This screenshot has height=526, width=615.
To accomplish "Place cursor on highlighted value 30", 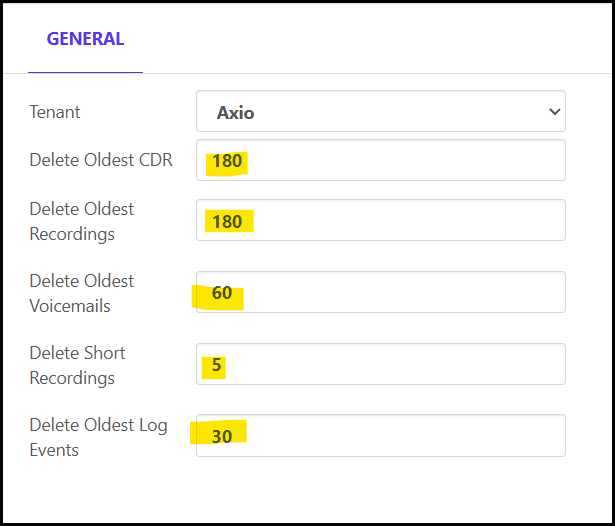I will (221, 437).
